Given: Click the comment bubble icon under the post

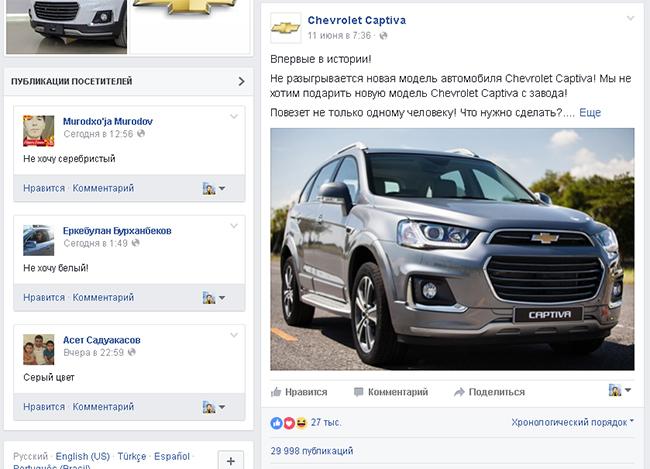Looking at the screenshot, I should 359,392.
